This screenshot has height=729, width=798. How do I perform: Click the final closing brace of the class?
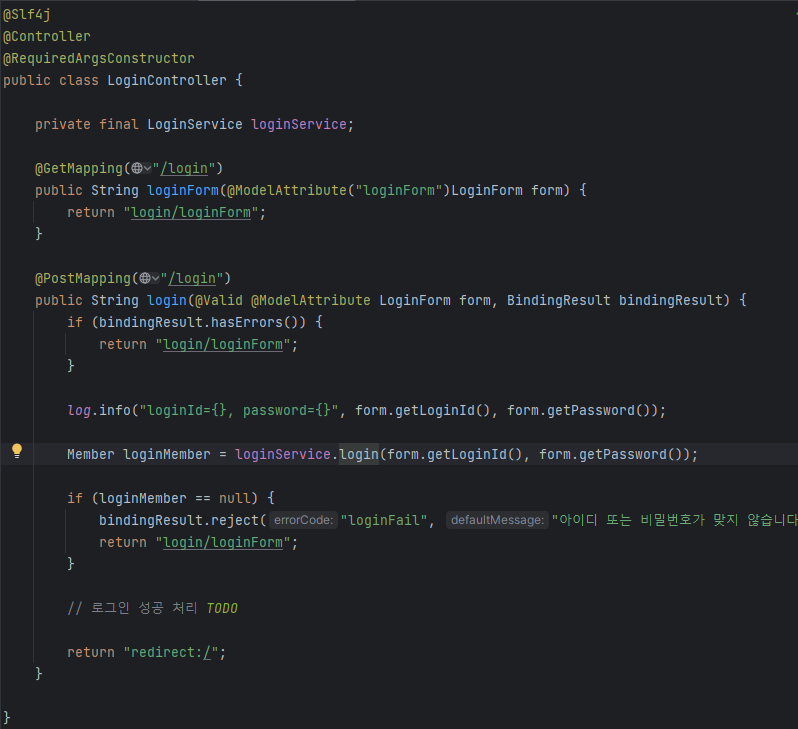pyautogui.click(x=7, y=718)
